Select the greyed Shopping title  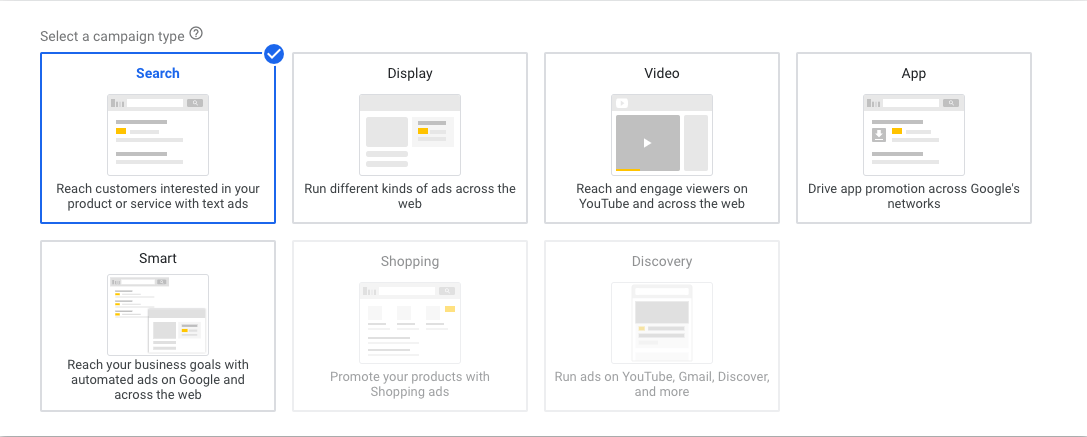(x=410, y=262)
